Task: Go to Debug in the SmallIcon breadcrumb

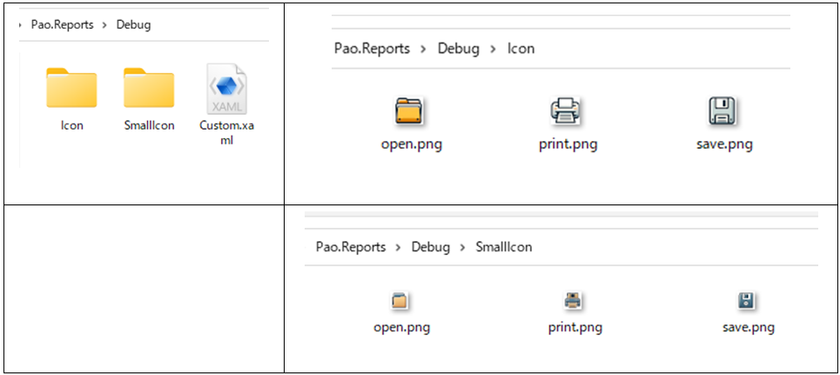Action: (431, 248)
